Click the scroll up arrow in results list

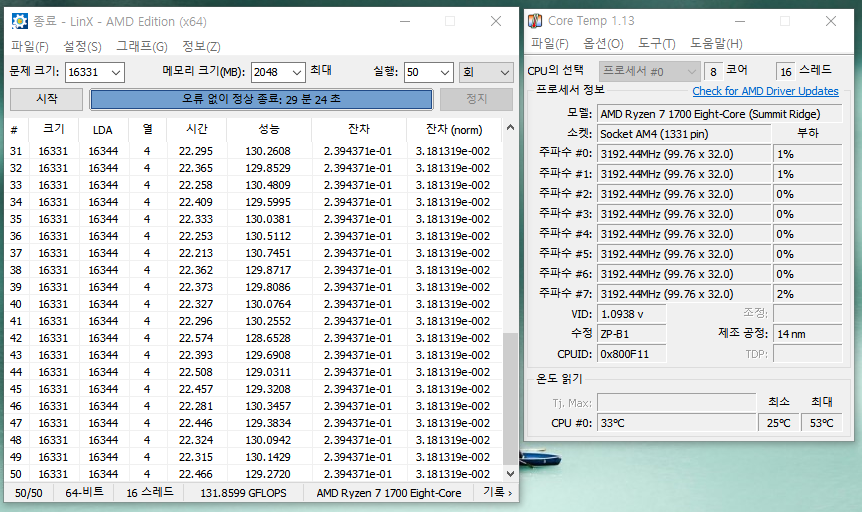[510, 128]
